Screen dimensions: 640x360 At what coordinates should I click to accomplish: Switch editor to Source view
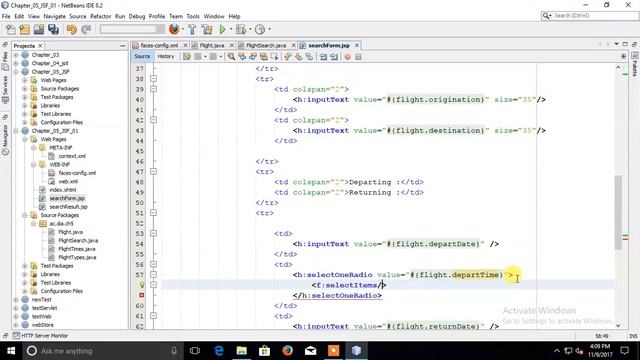tap(142, 56)
